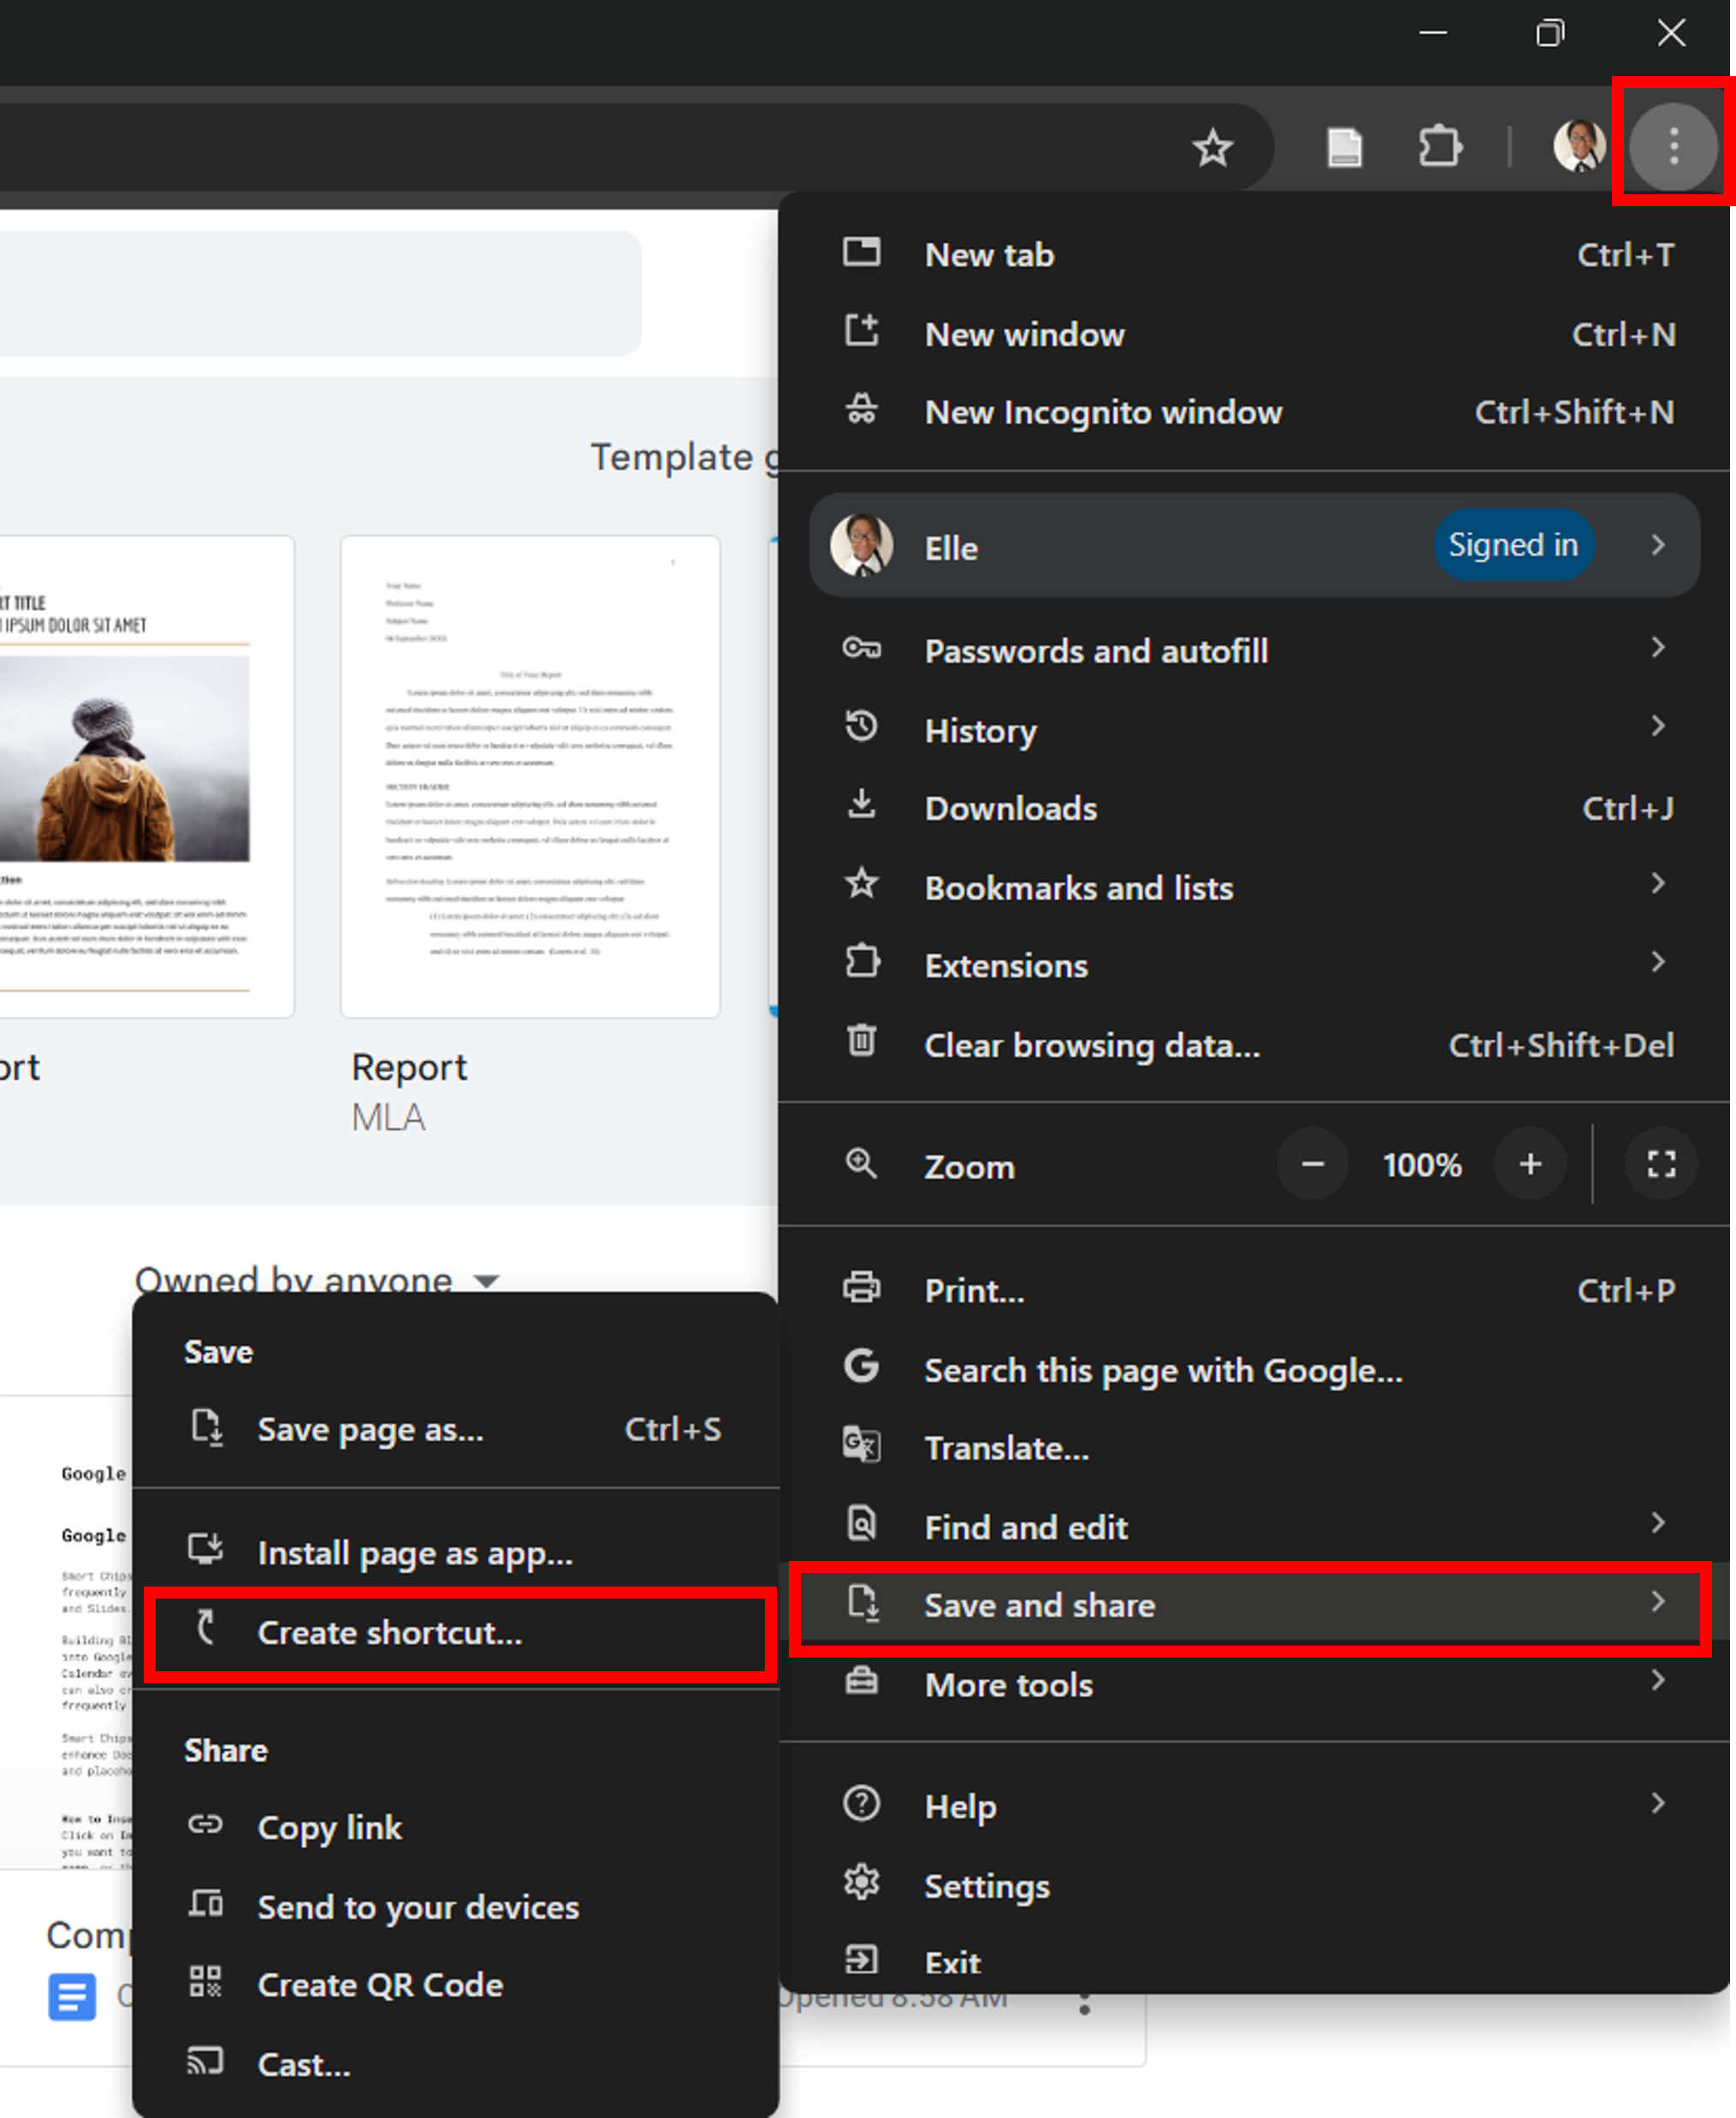The image size is (1736, 2118).
Task: Click the Downloads menu entry label
Action: 1010,808
